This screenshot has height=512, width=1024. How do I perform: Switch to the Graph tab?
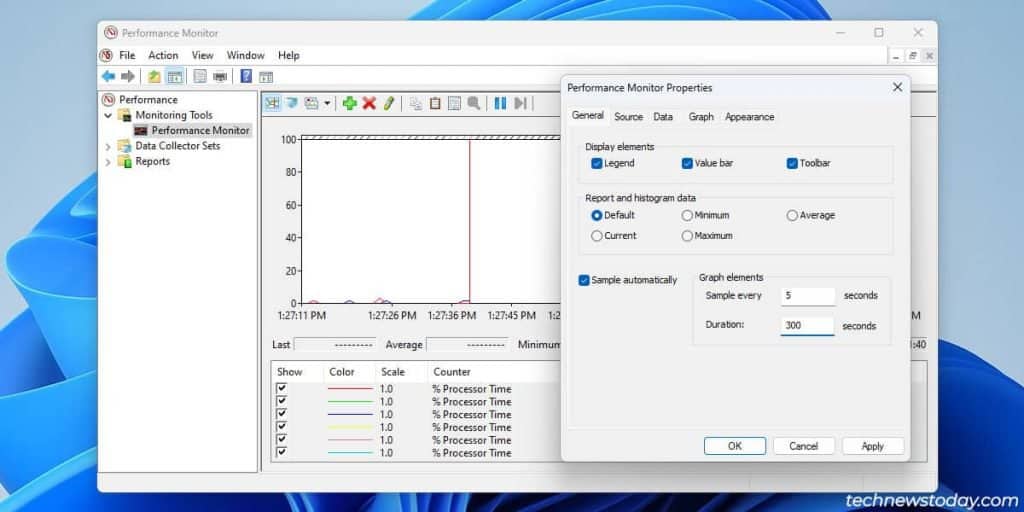[701, 117]
